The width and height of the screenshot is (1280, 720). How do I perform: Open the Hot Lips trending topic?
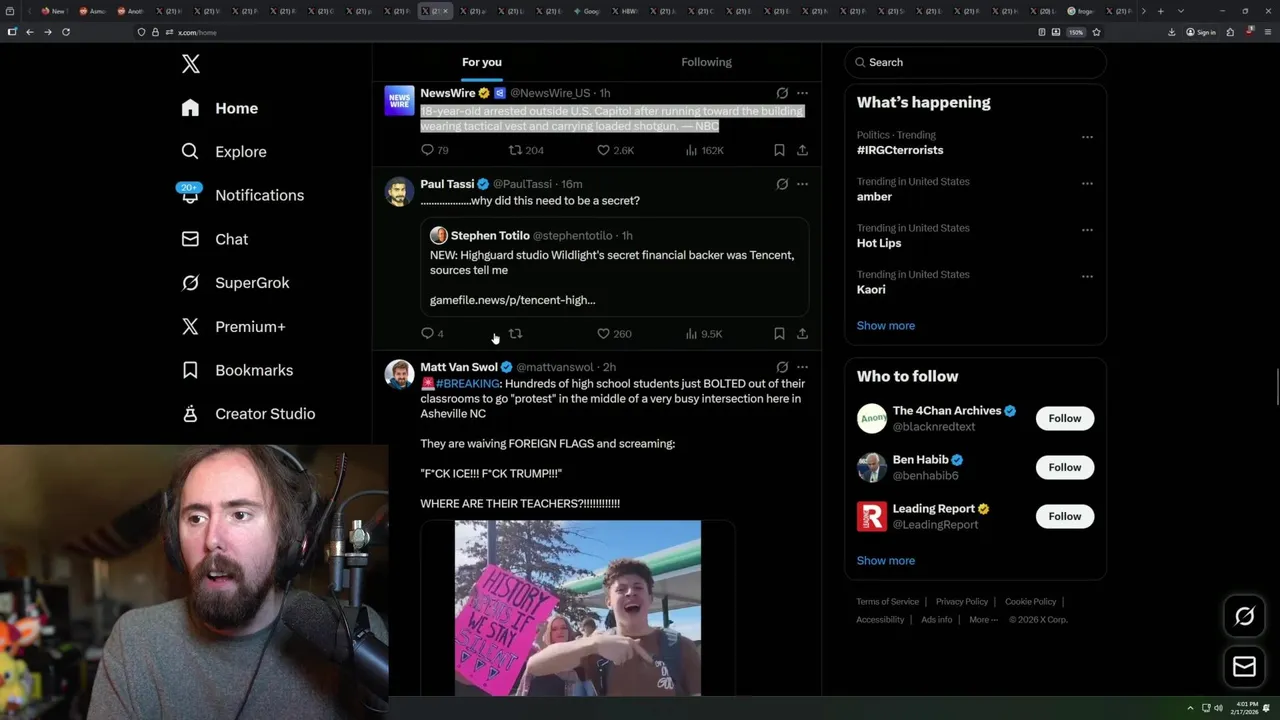pyautogui.click(x=879, y=243)
